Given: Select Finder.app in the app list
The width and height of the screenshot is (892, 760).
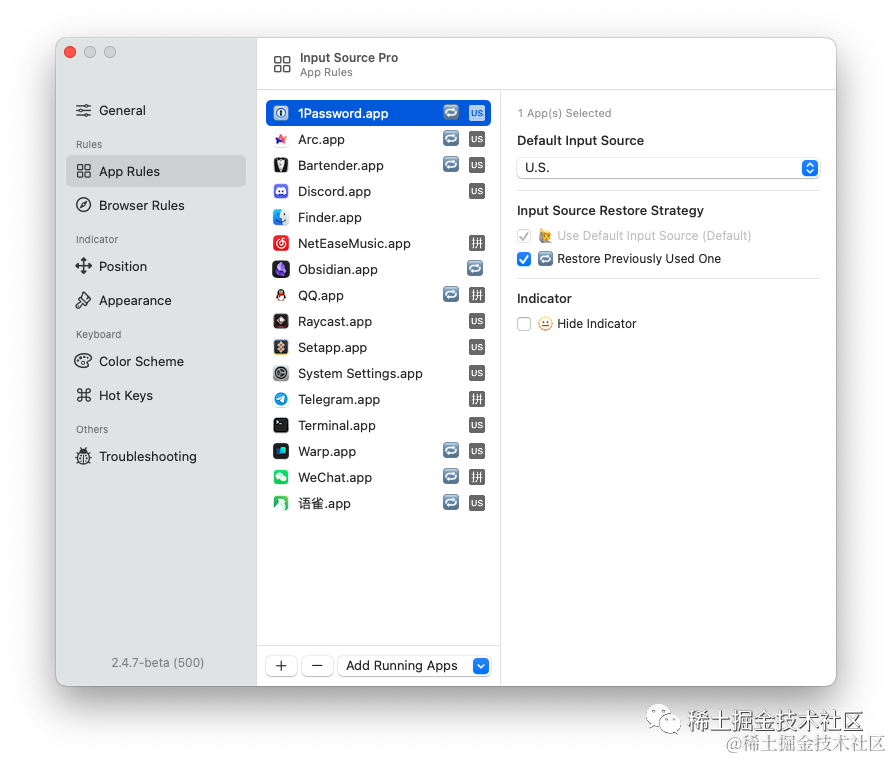Looking at the screenshot, I should click(330, 217).
